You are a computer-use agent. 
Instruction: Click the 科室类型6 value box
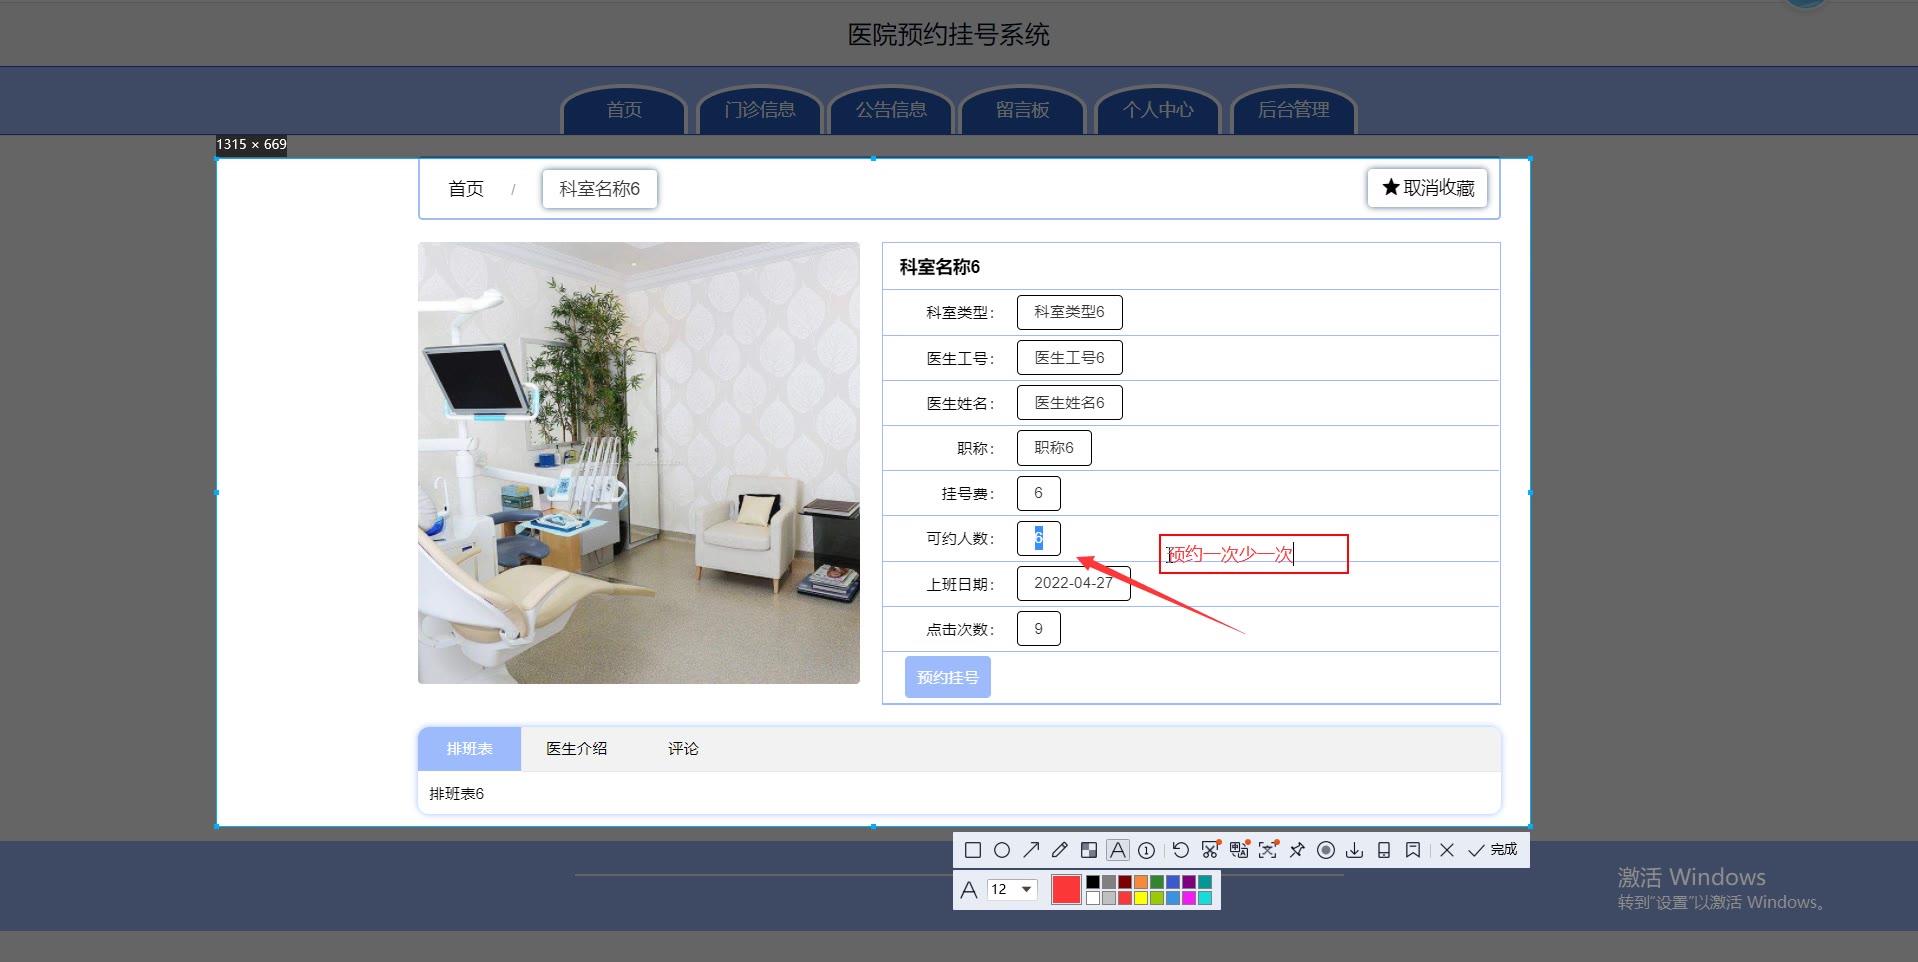click(1070, 312)
